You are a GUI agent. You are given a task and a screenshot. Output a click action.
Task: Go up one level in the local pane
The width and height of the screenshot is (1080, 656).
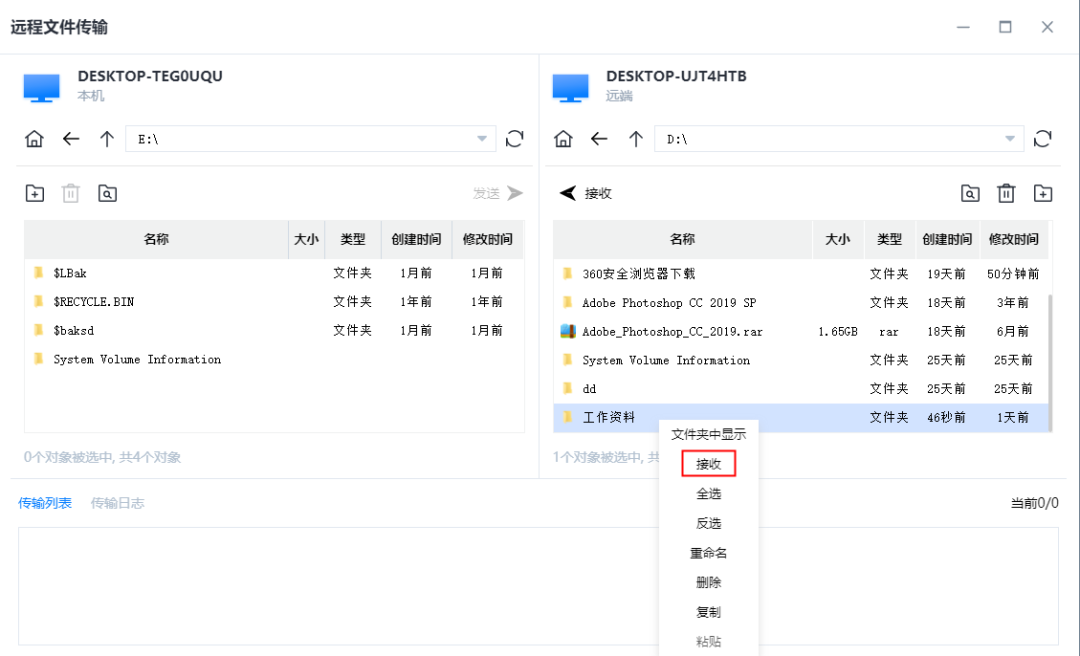pos(107,139)
